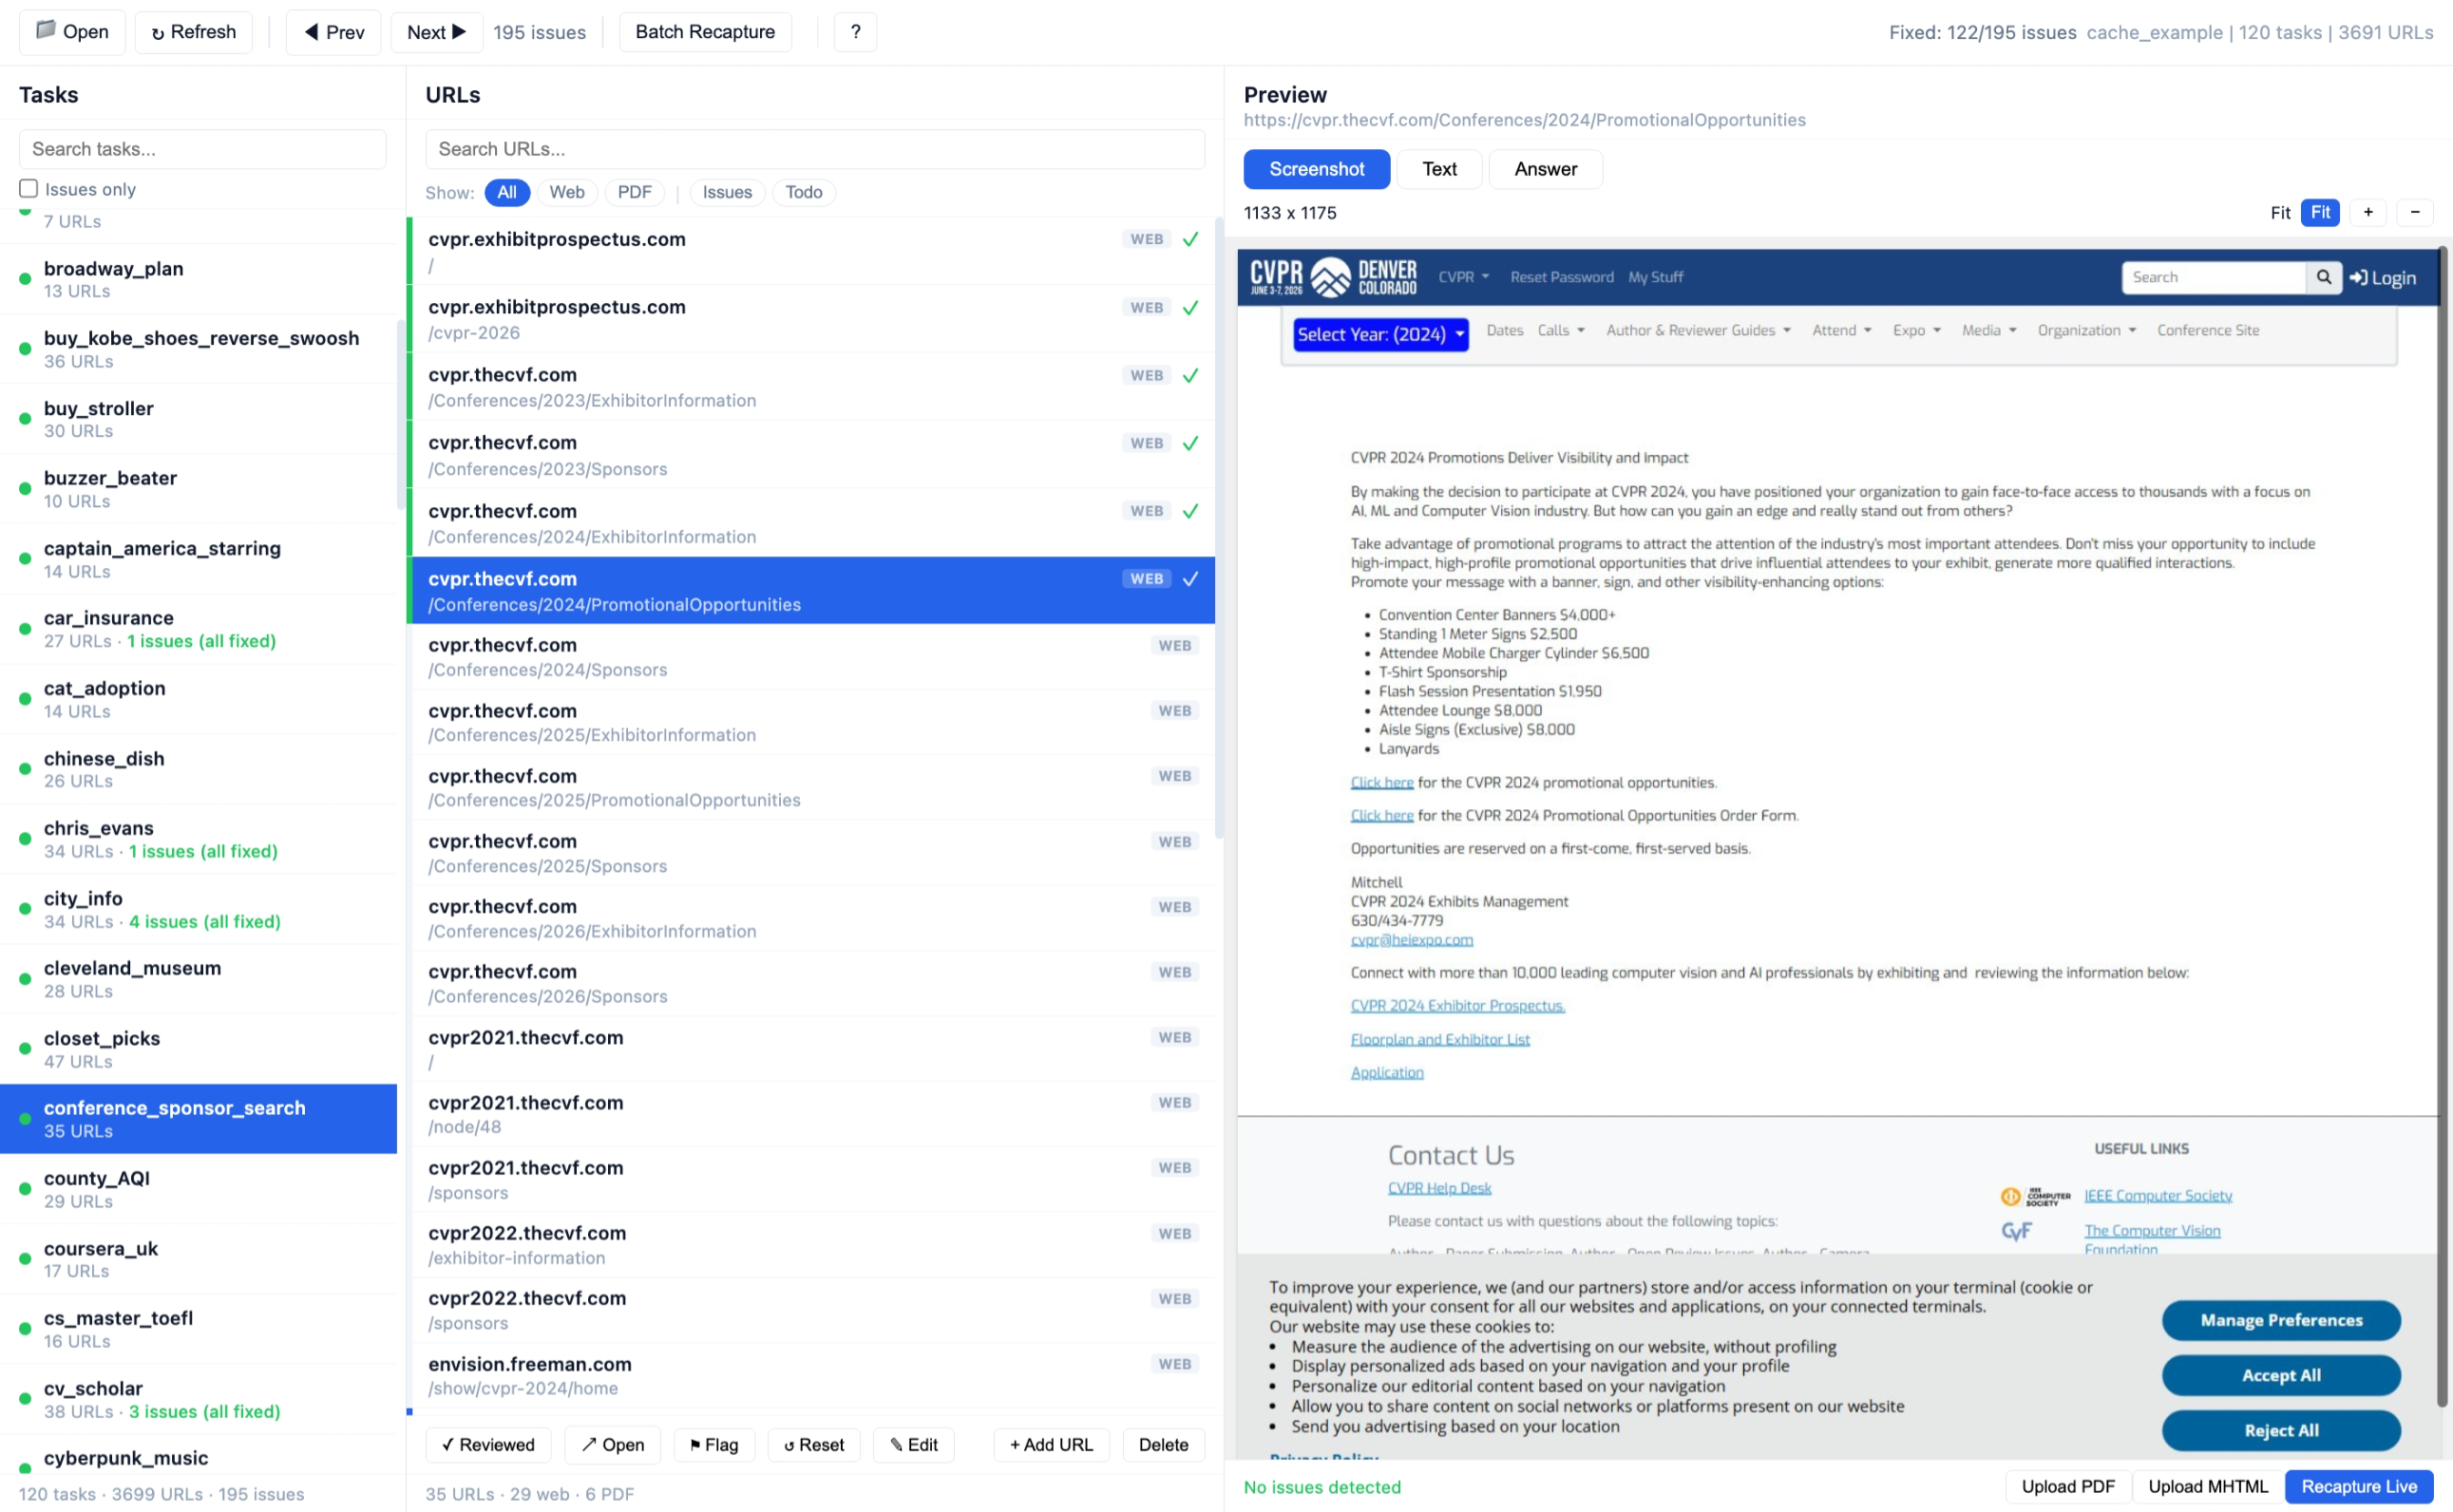Select the Todo filter chip
Viewport: 2453px width, 1512px height.
coord(803,192)
